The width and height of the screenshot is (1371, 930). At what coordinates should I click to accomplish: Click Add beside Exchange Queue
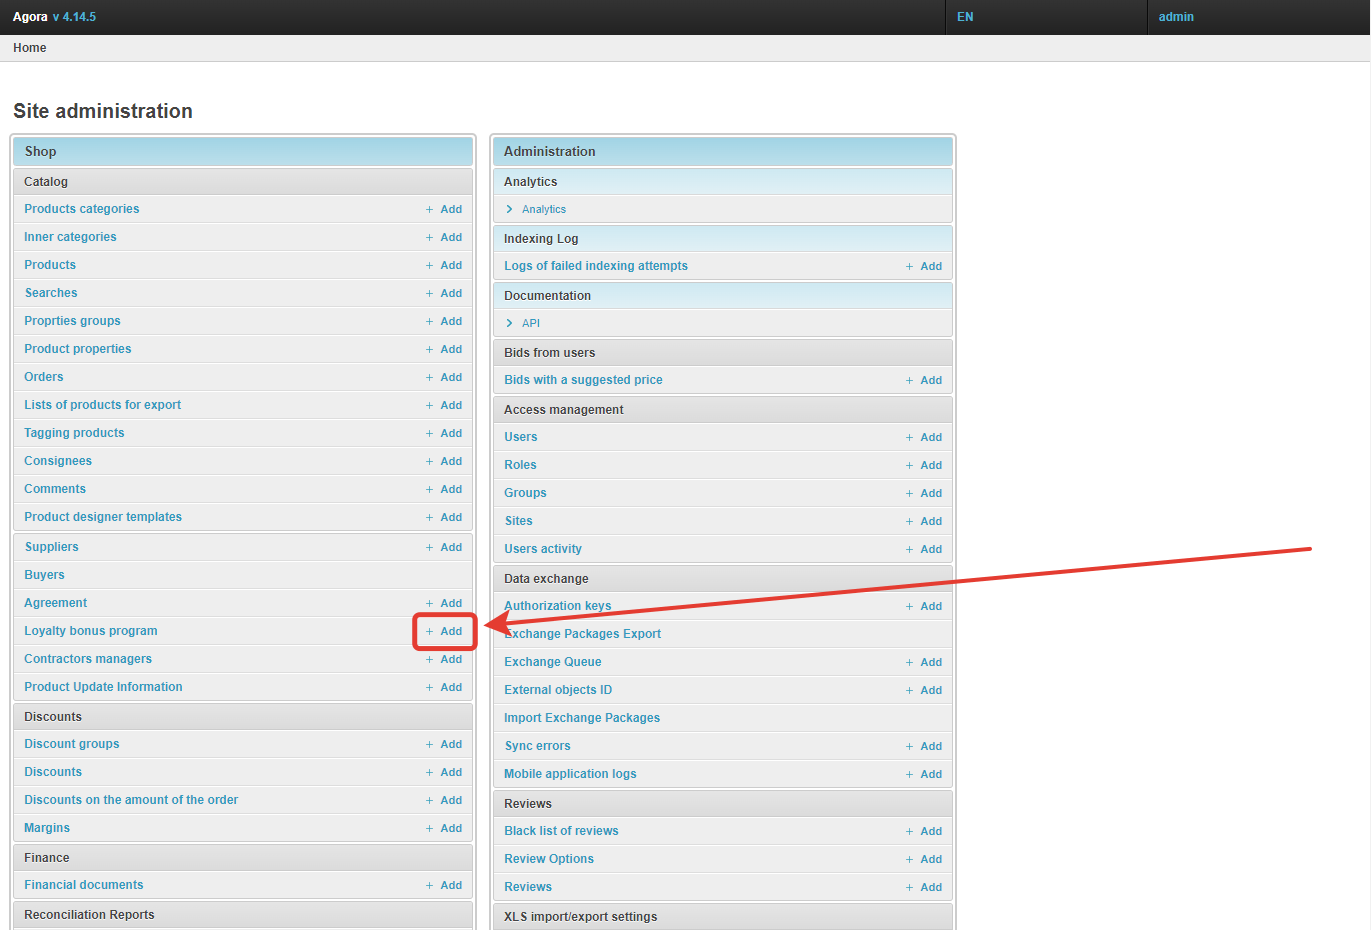(x=924, y=662)
